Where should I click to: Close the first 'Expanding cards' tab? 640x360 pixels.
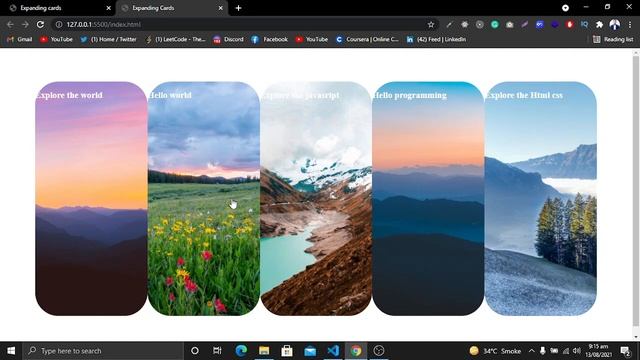tap(109, 8)
